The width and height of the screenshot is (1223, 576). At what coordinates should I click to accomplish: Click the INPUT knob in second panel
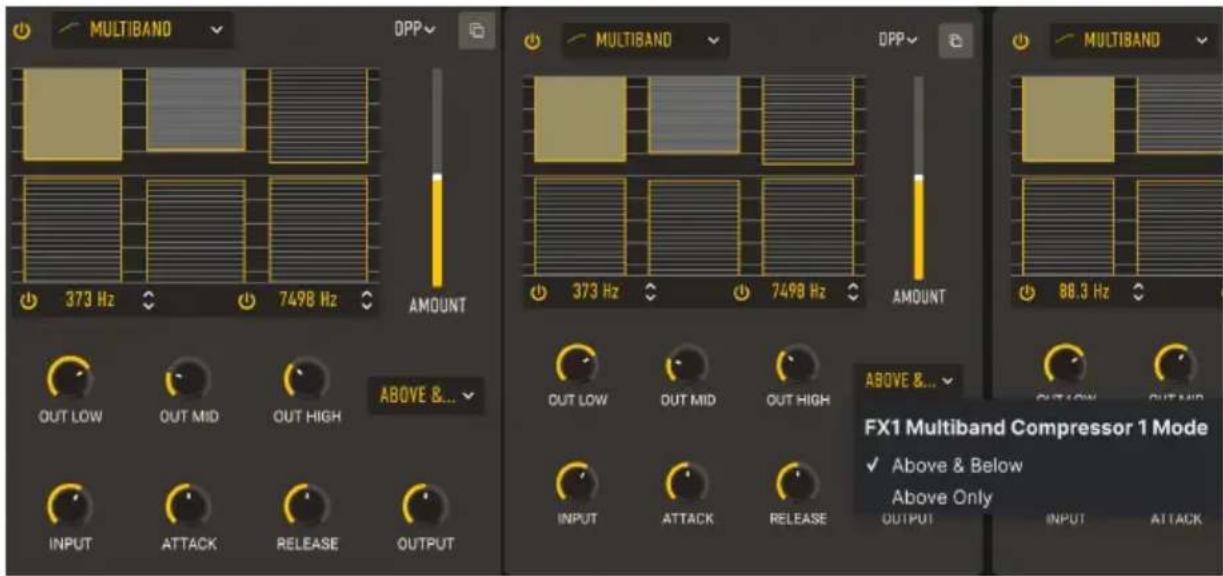pos(577,484)
